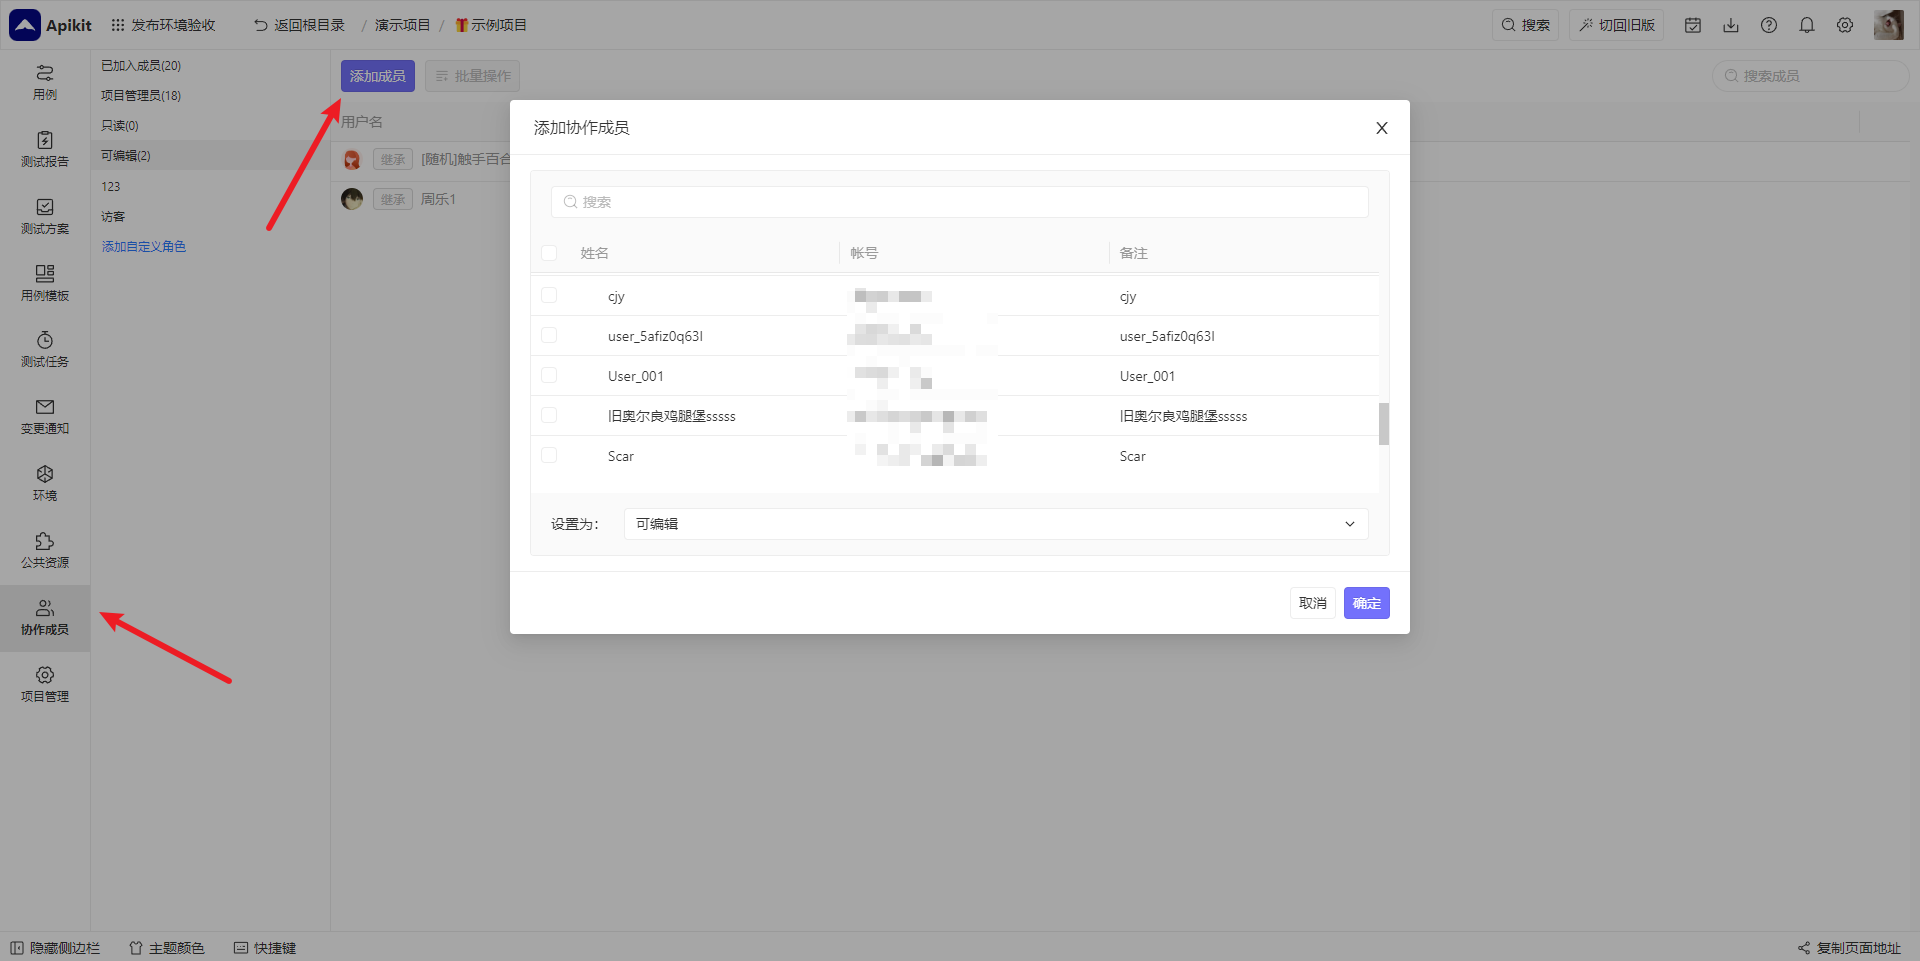
Task: Open 公共资源 in the left sidebar
Action: (x=45, y=551)
